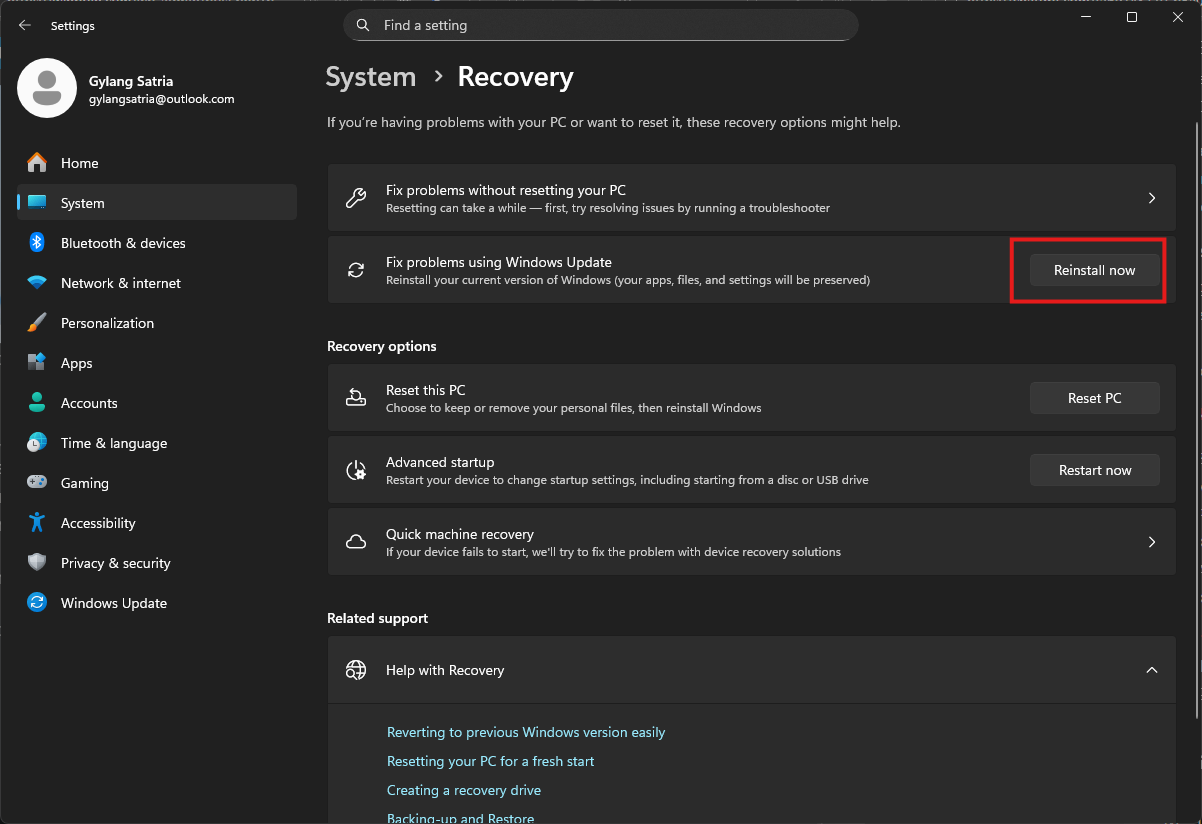Click the Privacy & security shield icon
1202x824 pixels.
(37, 563)
